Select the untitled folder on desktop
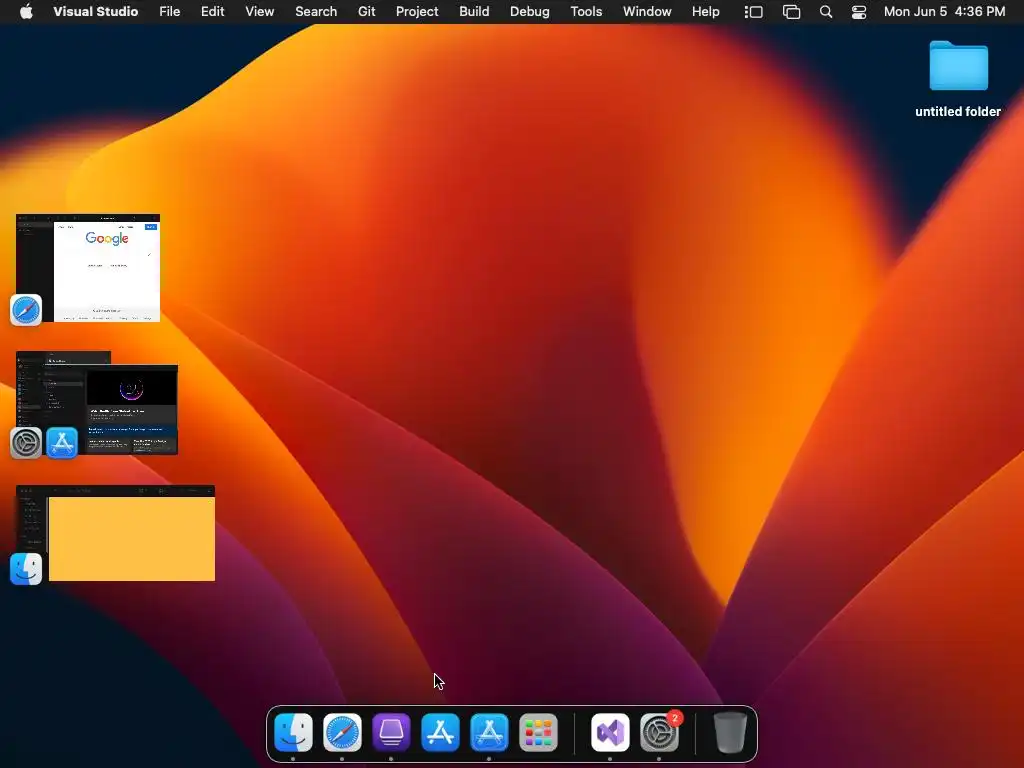This screenshot has height=768, width=1024. pyautogui.click(x=958, y=65)
